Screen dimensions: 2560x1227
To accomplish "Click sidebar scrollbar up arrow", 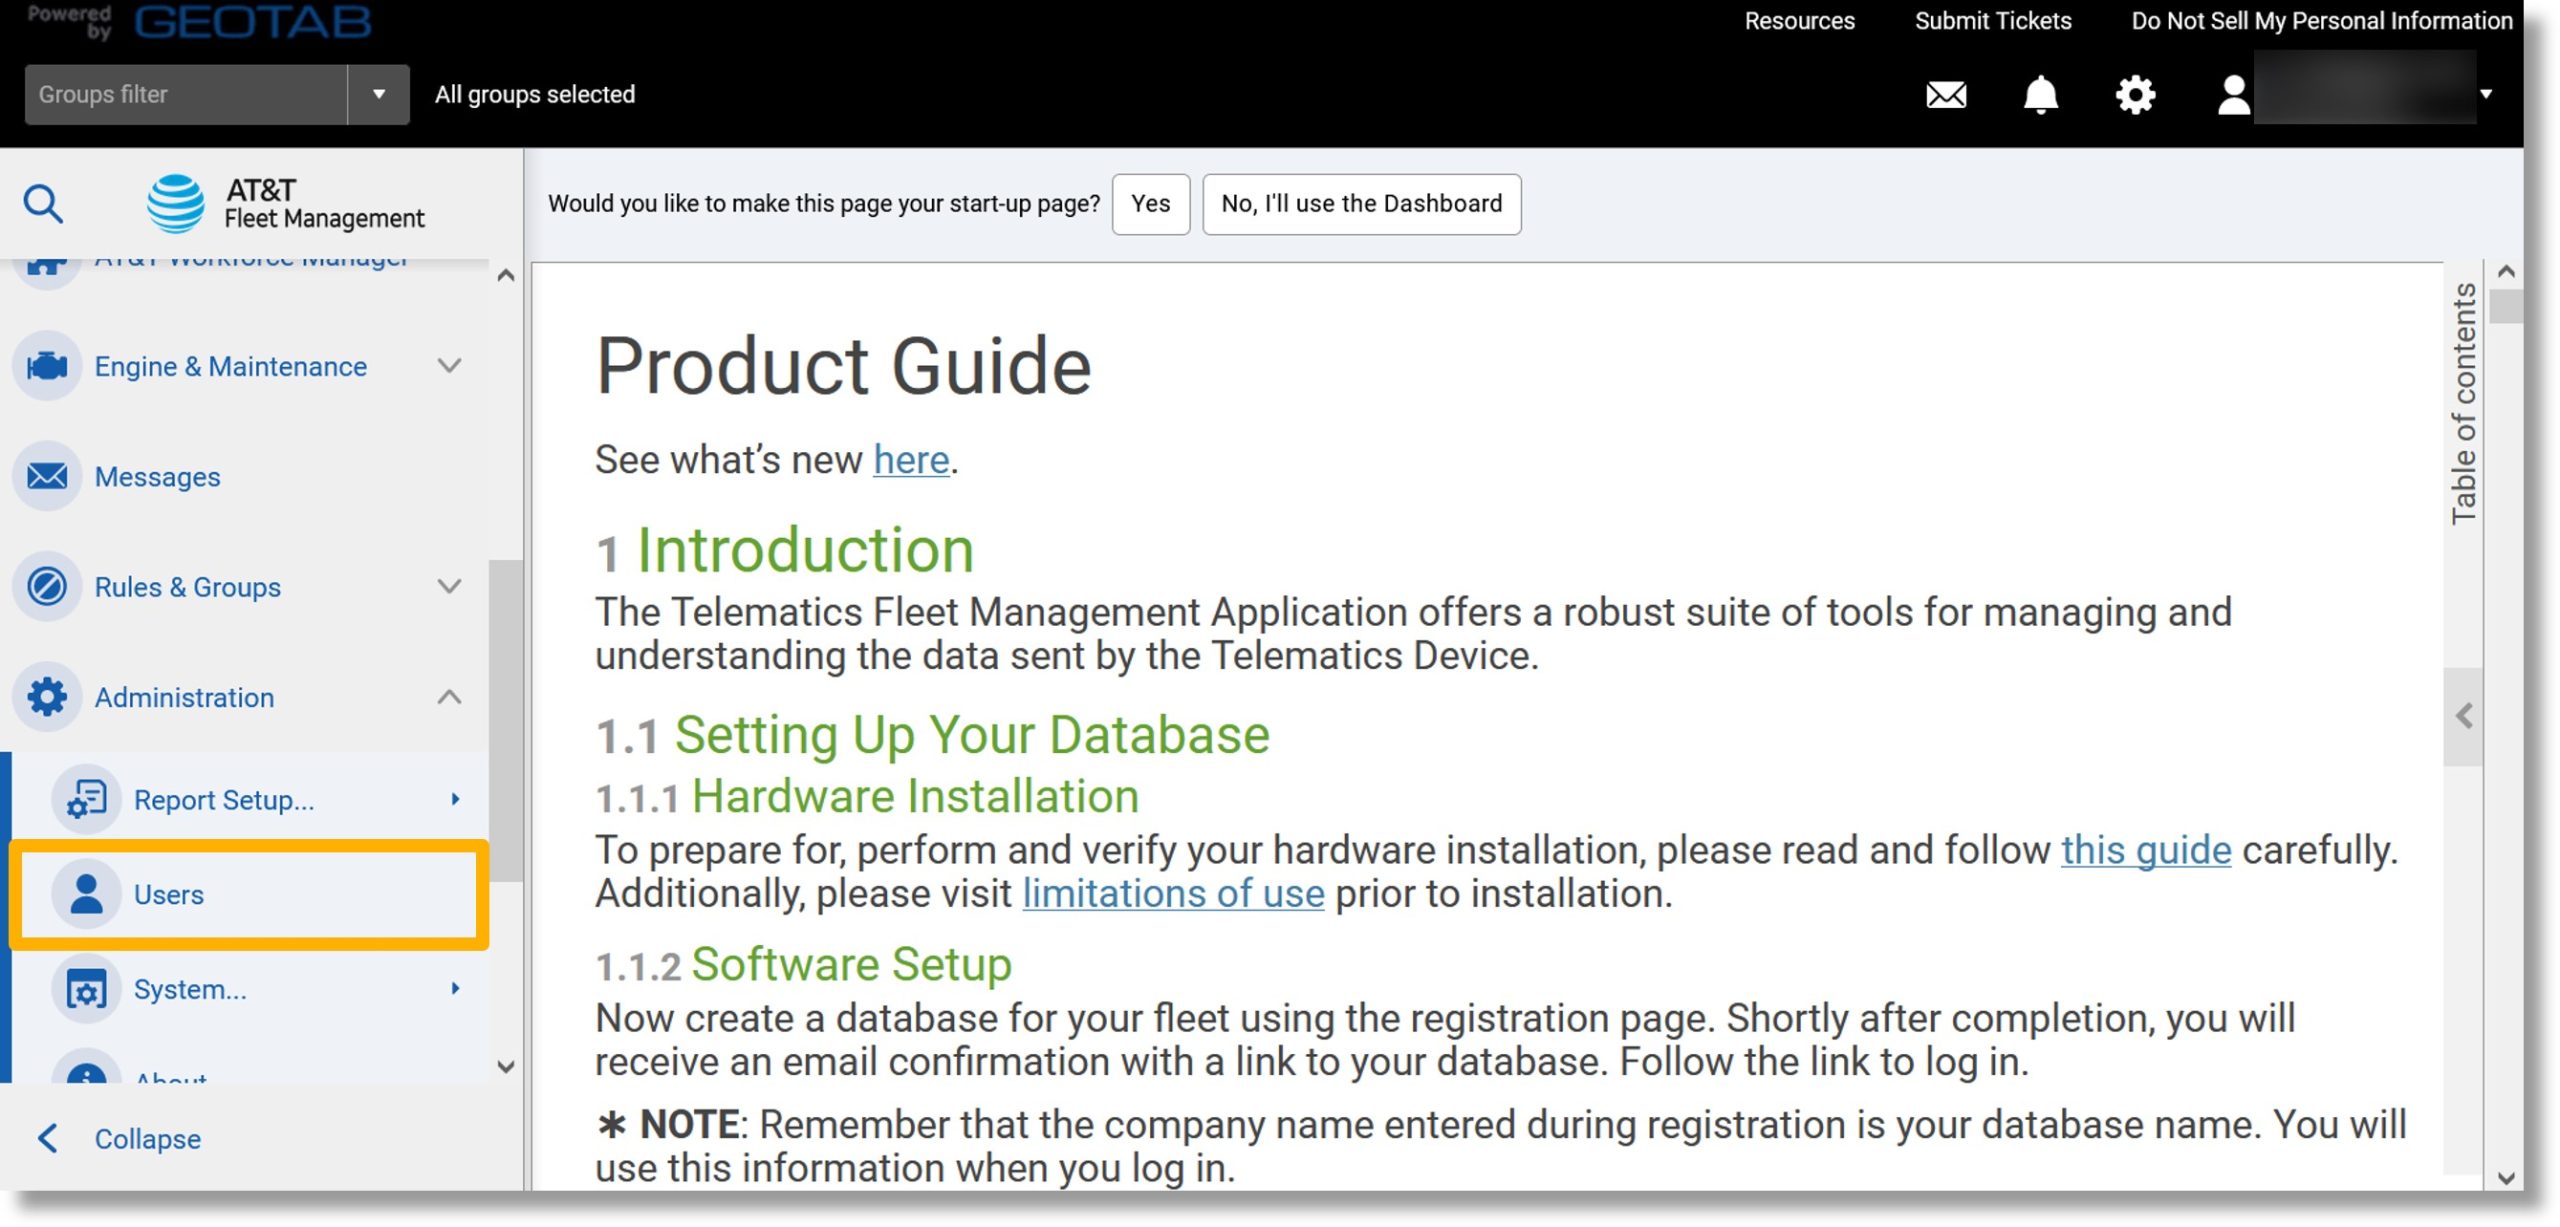I will (506, 275).
